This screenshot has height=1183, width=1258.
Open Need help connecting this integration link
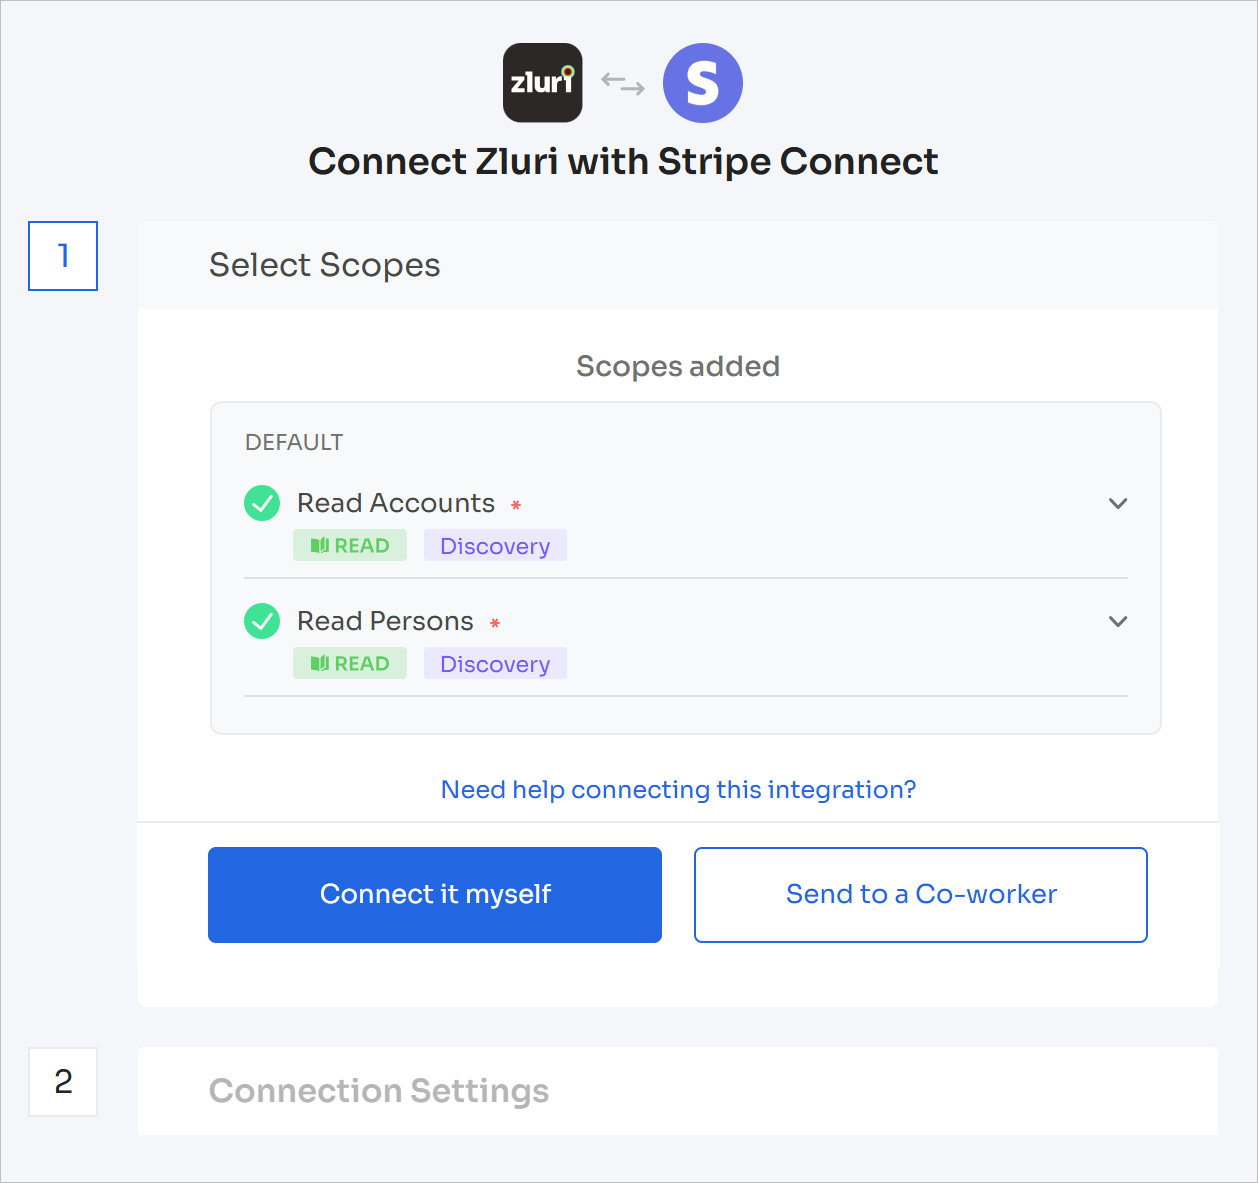pos(678,790)
